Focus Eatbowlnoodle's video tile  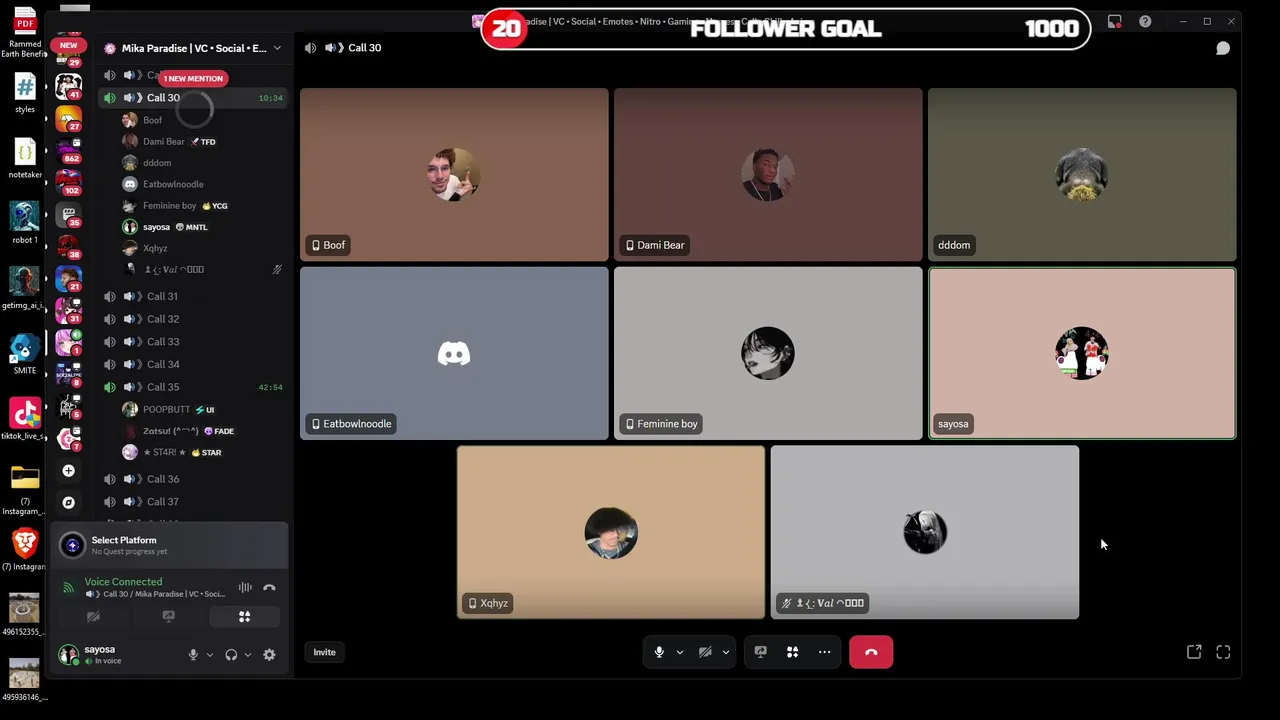(454, 353)
